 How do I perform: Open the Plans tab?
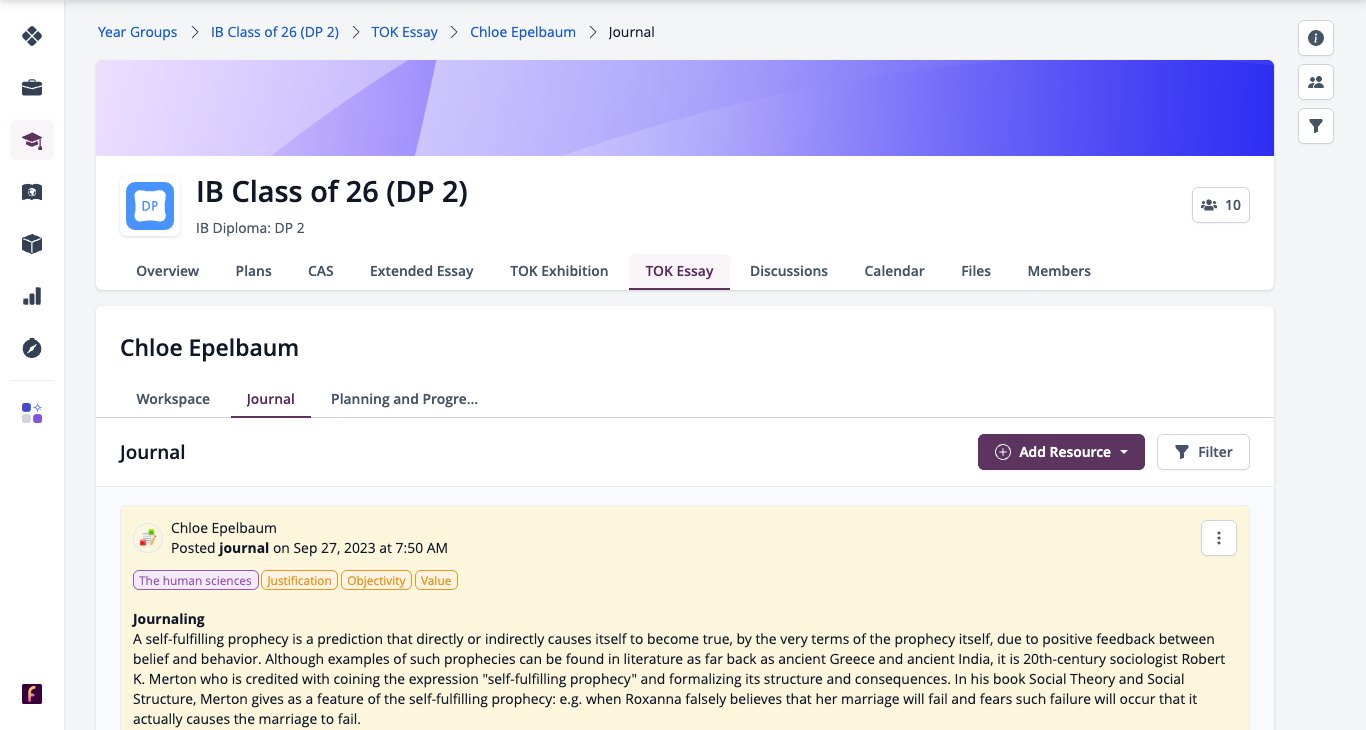pyautogui.click(x=253, y=271)
